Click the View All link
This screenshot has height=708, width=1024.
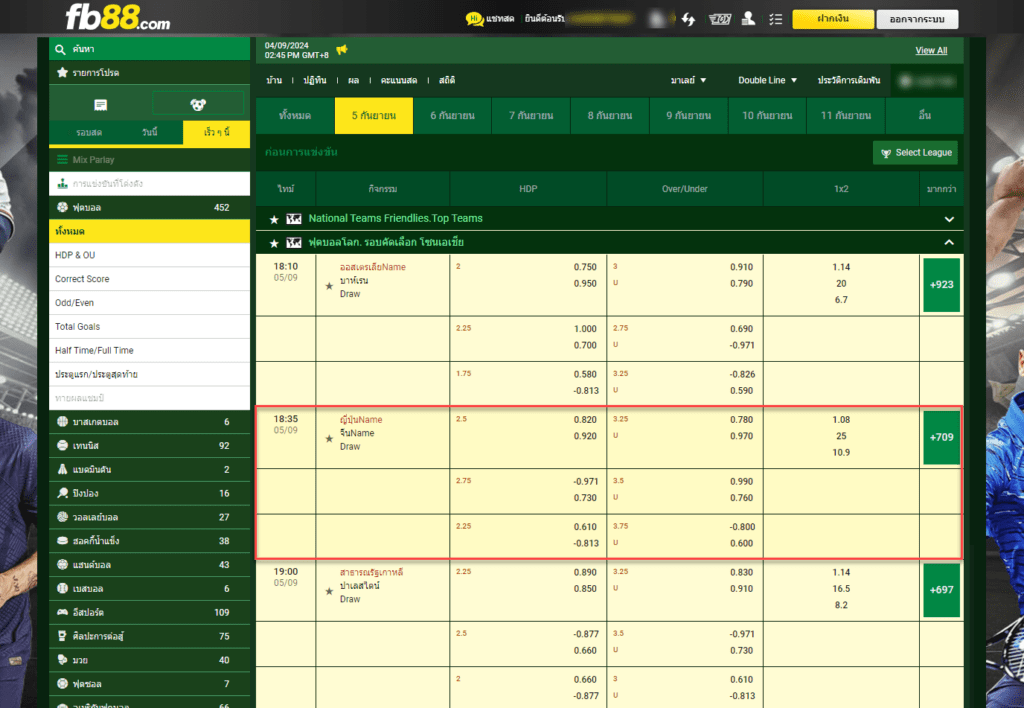(x=931, y=50)
